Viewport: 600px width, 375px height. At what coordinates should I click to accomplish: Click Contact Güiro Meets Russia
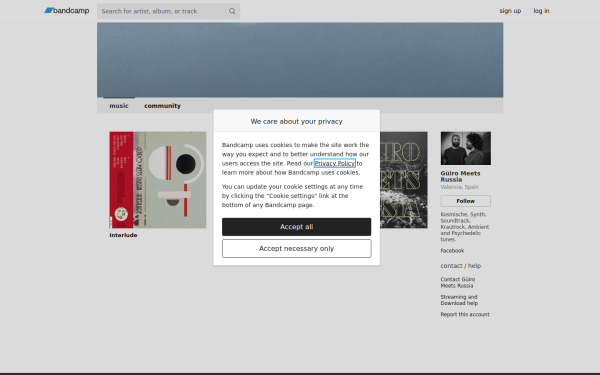pos(458,282)
